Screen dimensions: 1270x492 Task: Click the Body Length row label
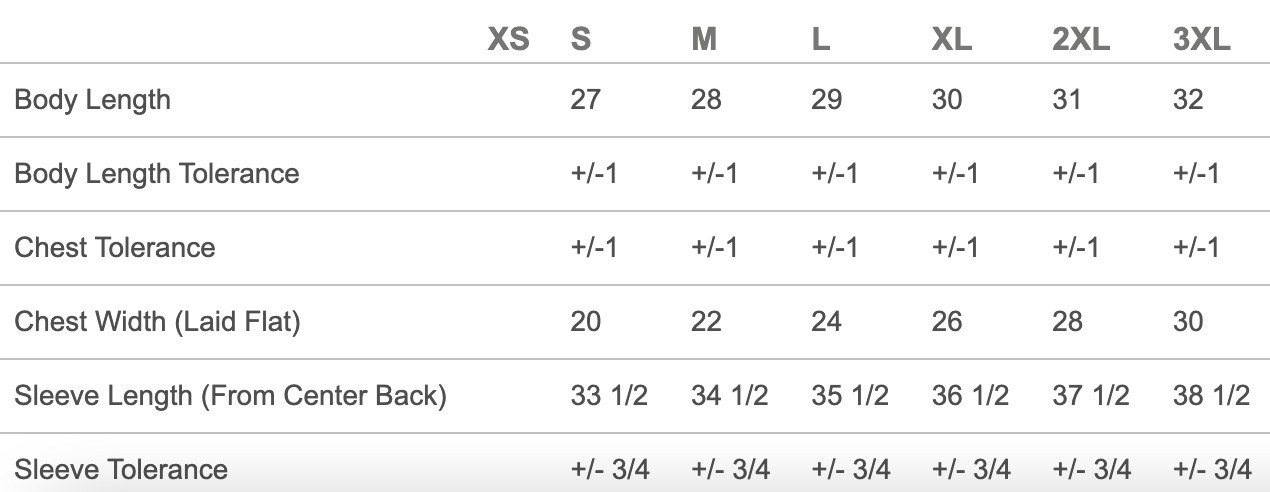[x=92, y=100]
